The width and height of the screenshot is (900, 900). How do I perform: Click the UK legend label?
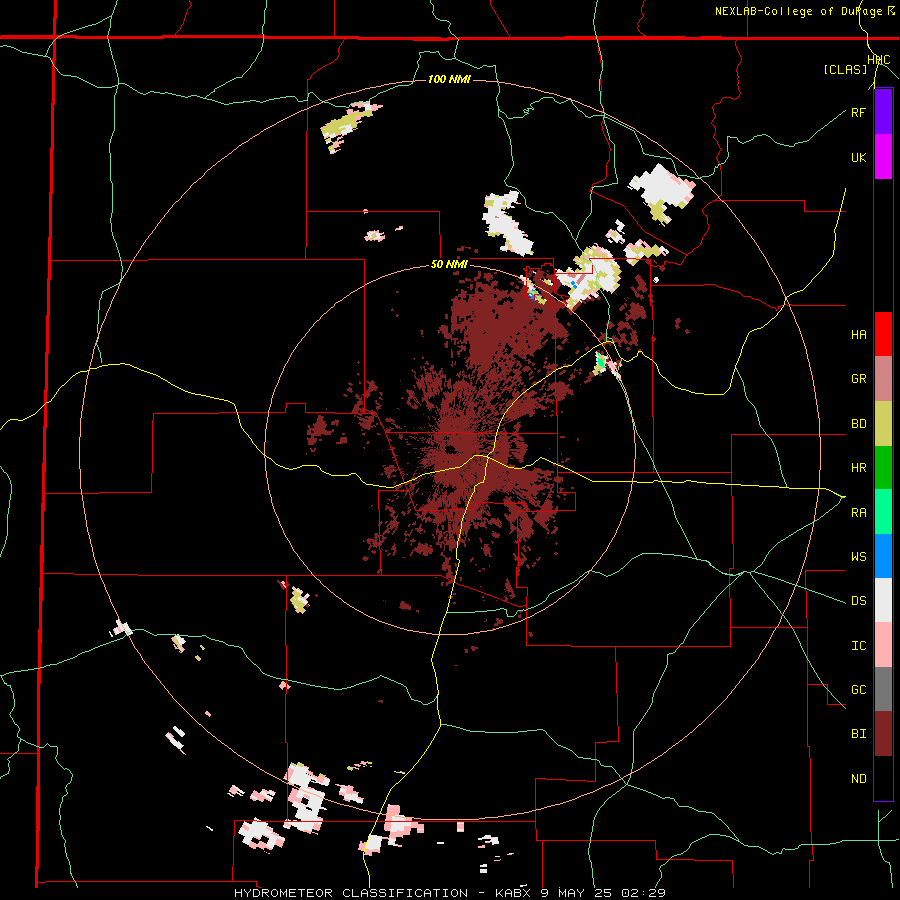(x=858, y=157)
